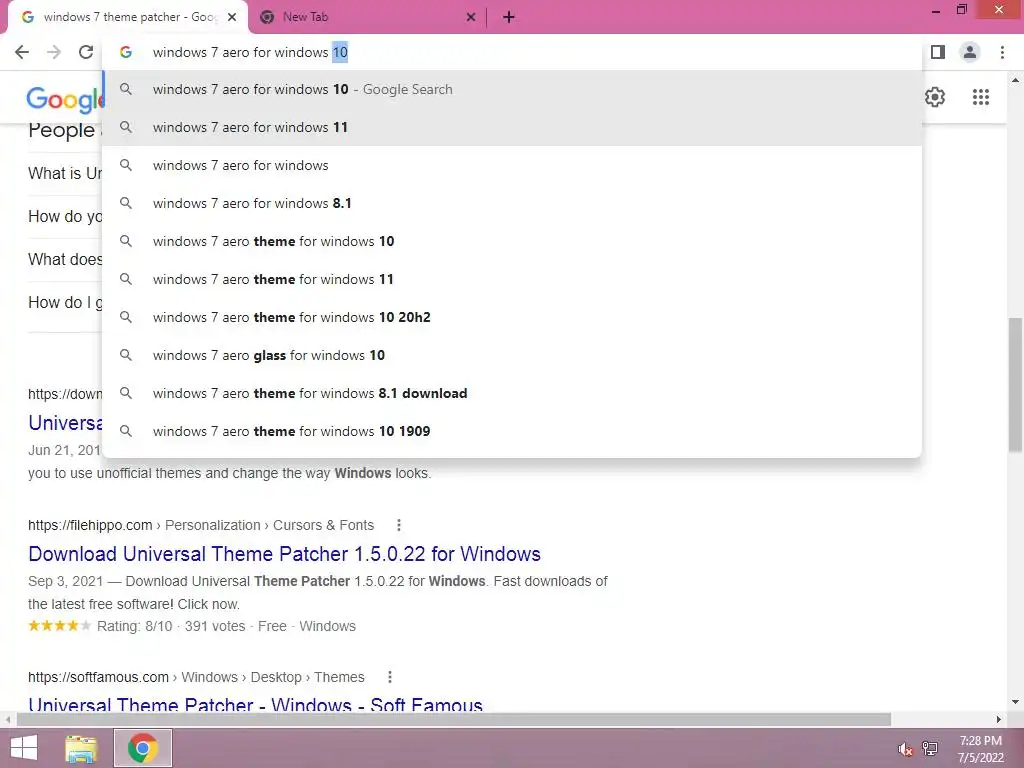The width and height of the screenshot is (1024, 768).
Task: Choose suggestion ending in '8.1 download'
Action: (512, 393)
